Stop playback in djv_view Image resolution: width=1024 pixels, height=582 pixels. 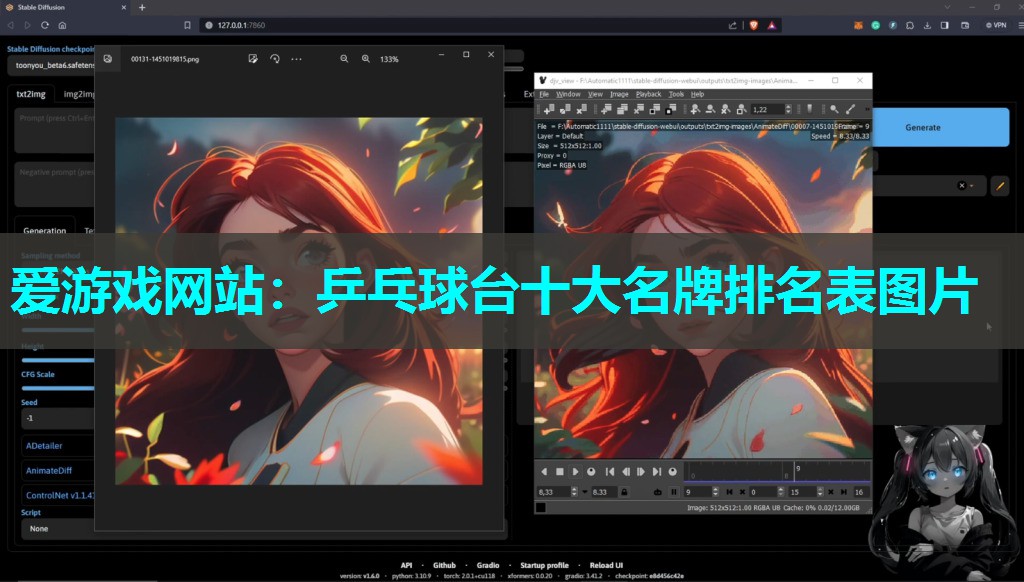[x=560, y=472]
